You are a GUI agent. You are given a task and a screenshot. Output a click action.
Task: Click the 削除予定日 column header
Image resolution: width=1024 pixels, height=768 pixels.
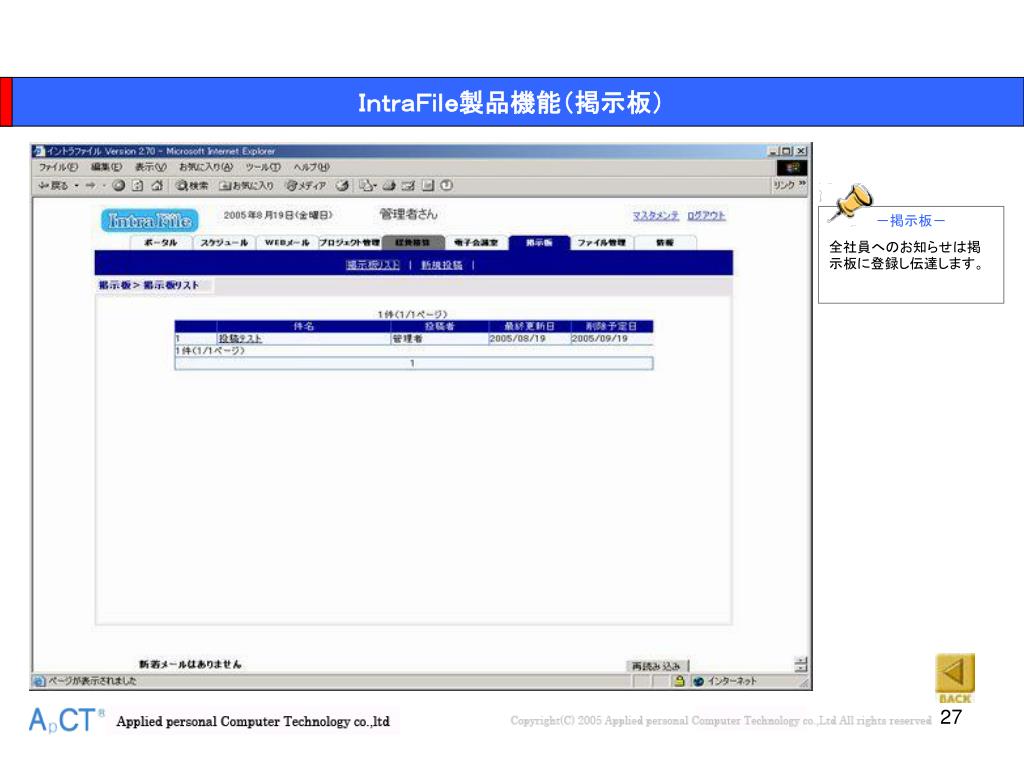click(x=612, y=326)
